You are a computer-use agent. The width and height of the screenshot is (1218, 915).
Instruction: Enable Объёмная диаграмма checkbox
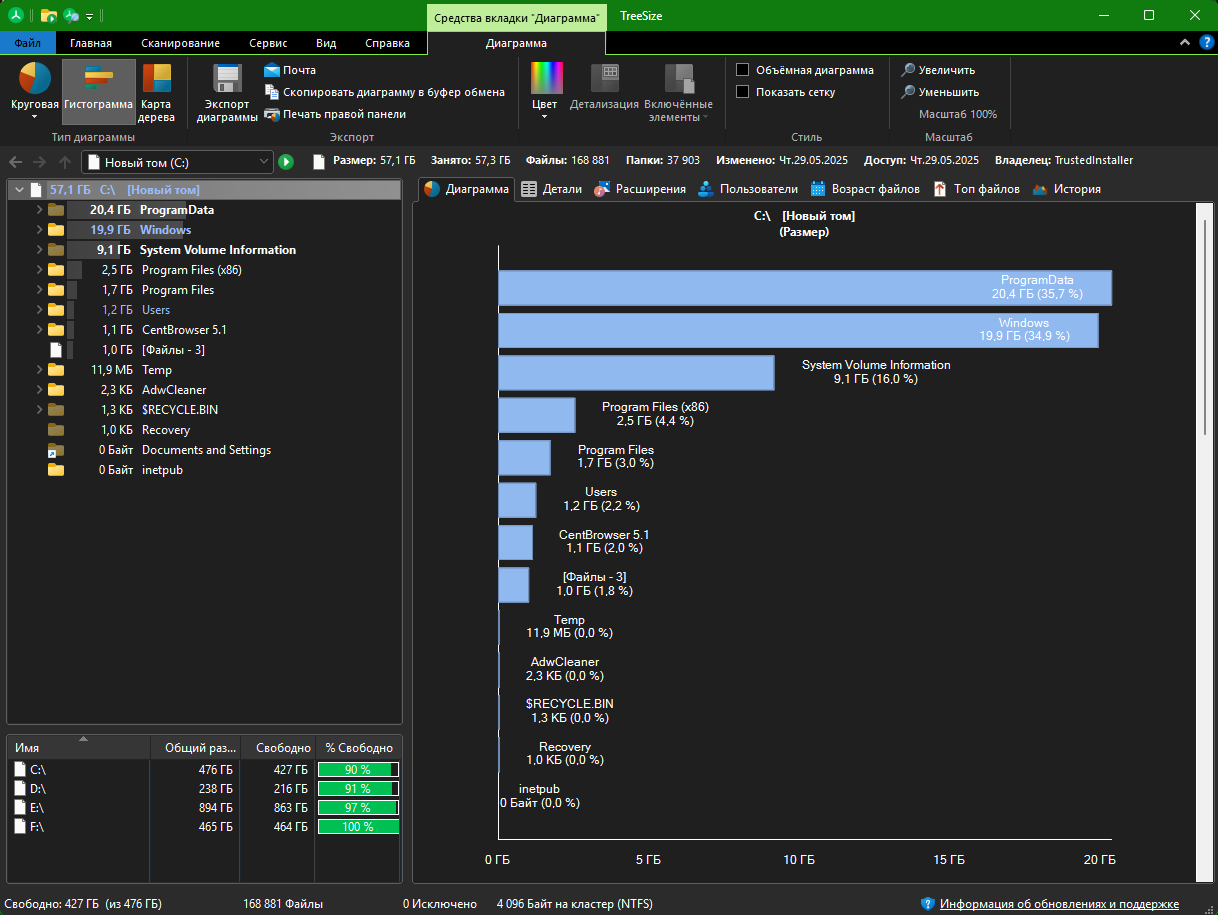pyautogui.click(x=742, y=70)
